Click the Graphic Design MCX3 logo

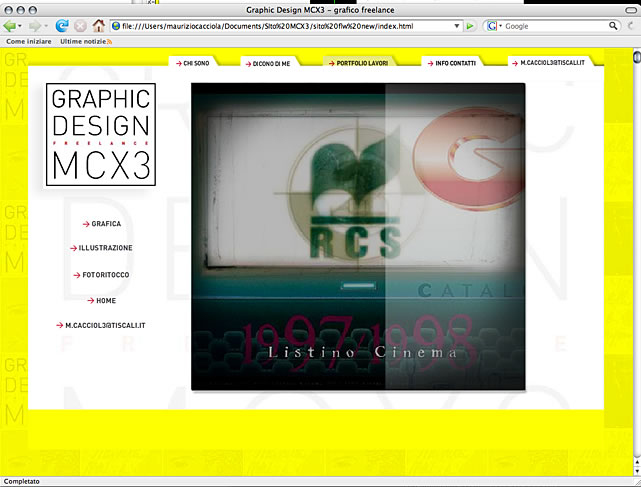(x=101, y=134)
